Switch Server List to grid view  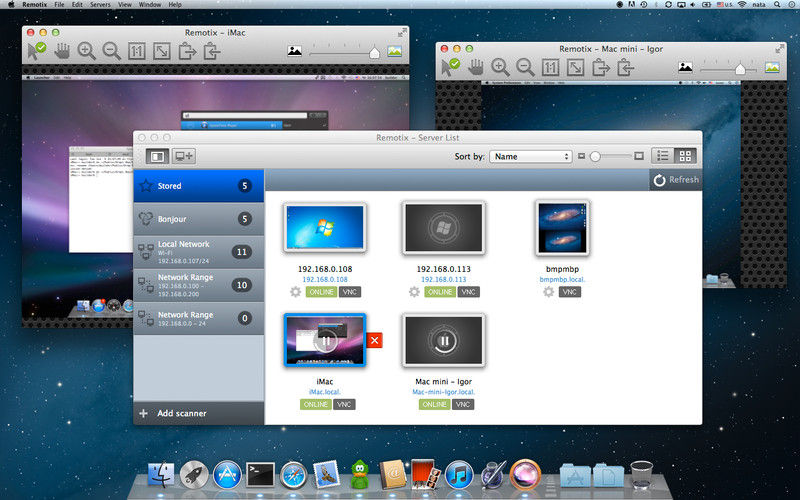(685, 156)
